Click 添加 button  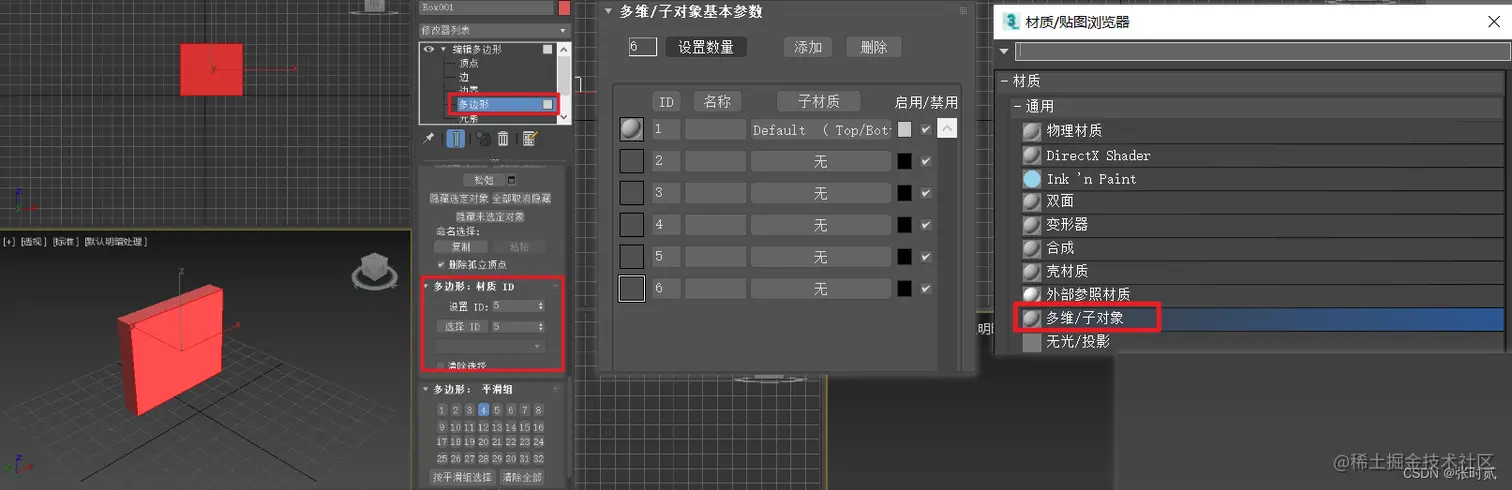point(808,47)
